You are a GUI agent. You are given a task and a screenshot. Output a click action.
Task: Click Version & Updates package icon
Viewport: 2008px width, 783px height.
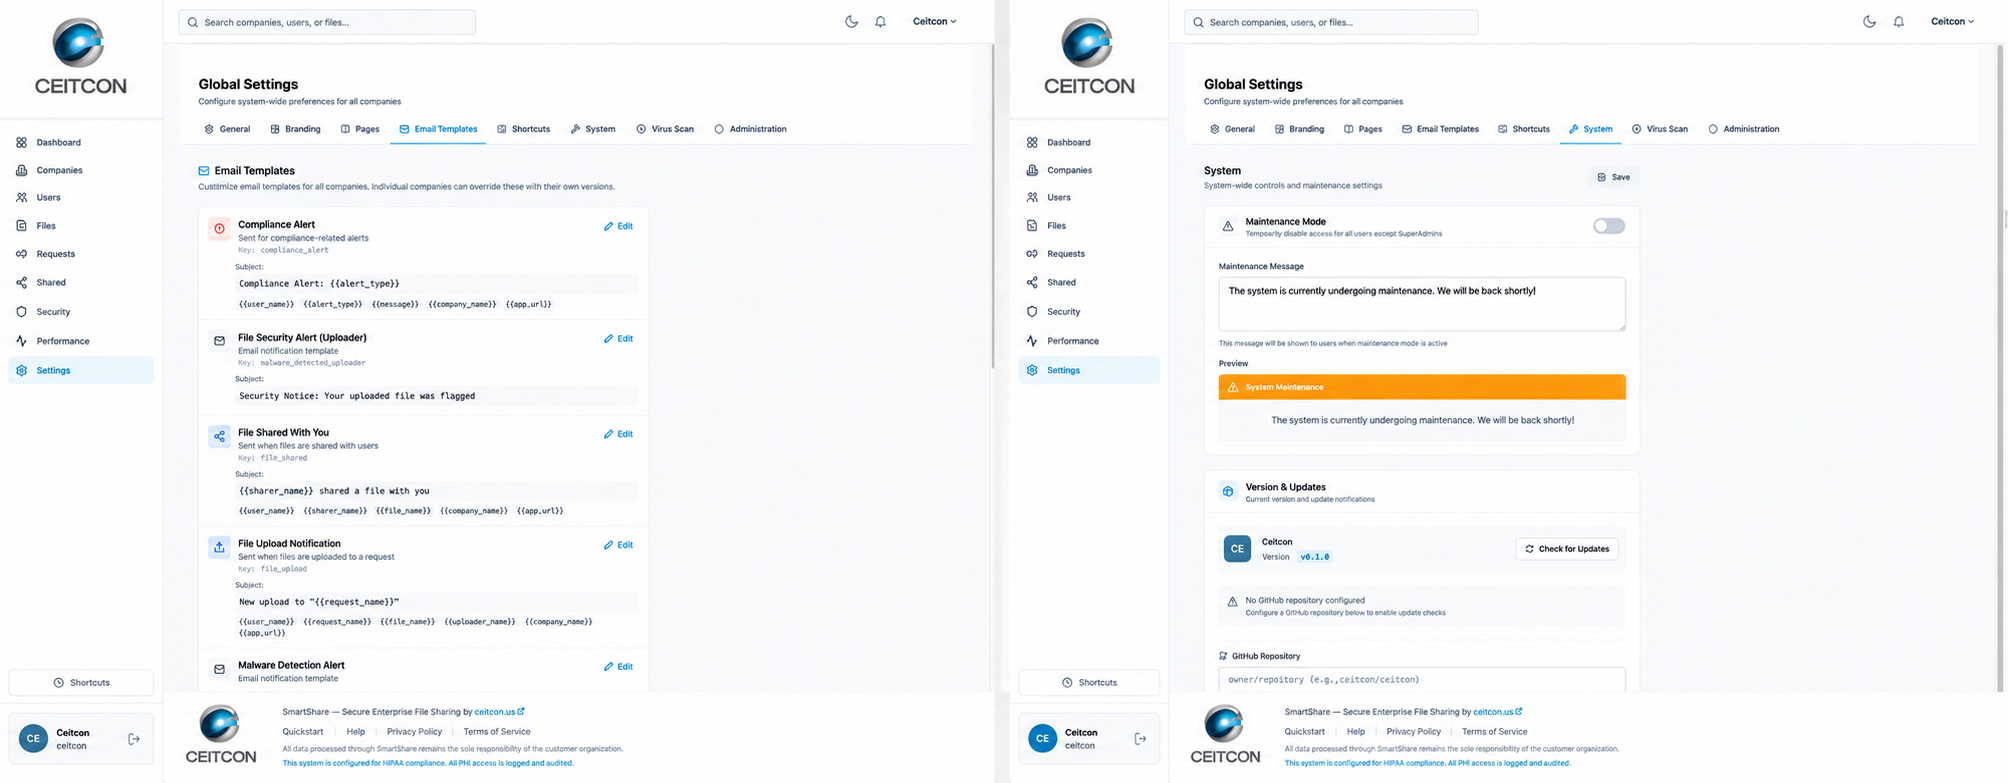[1228, 491]
